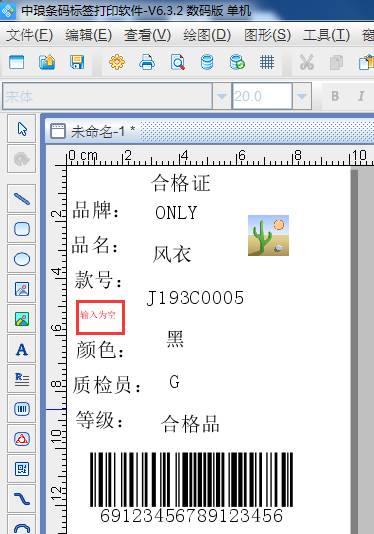The width and height of the screenshot is (374, 534).
Task: Select the arrow pointer tool
Action: [x=22, y=129]
